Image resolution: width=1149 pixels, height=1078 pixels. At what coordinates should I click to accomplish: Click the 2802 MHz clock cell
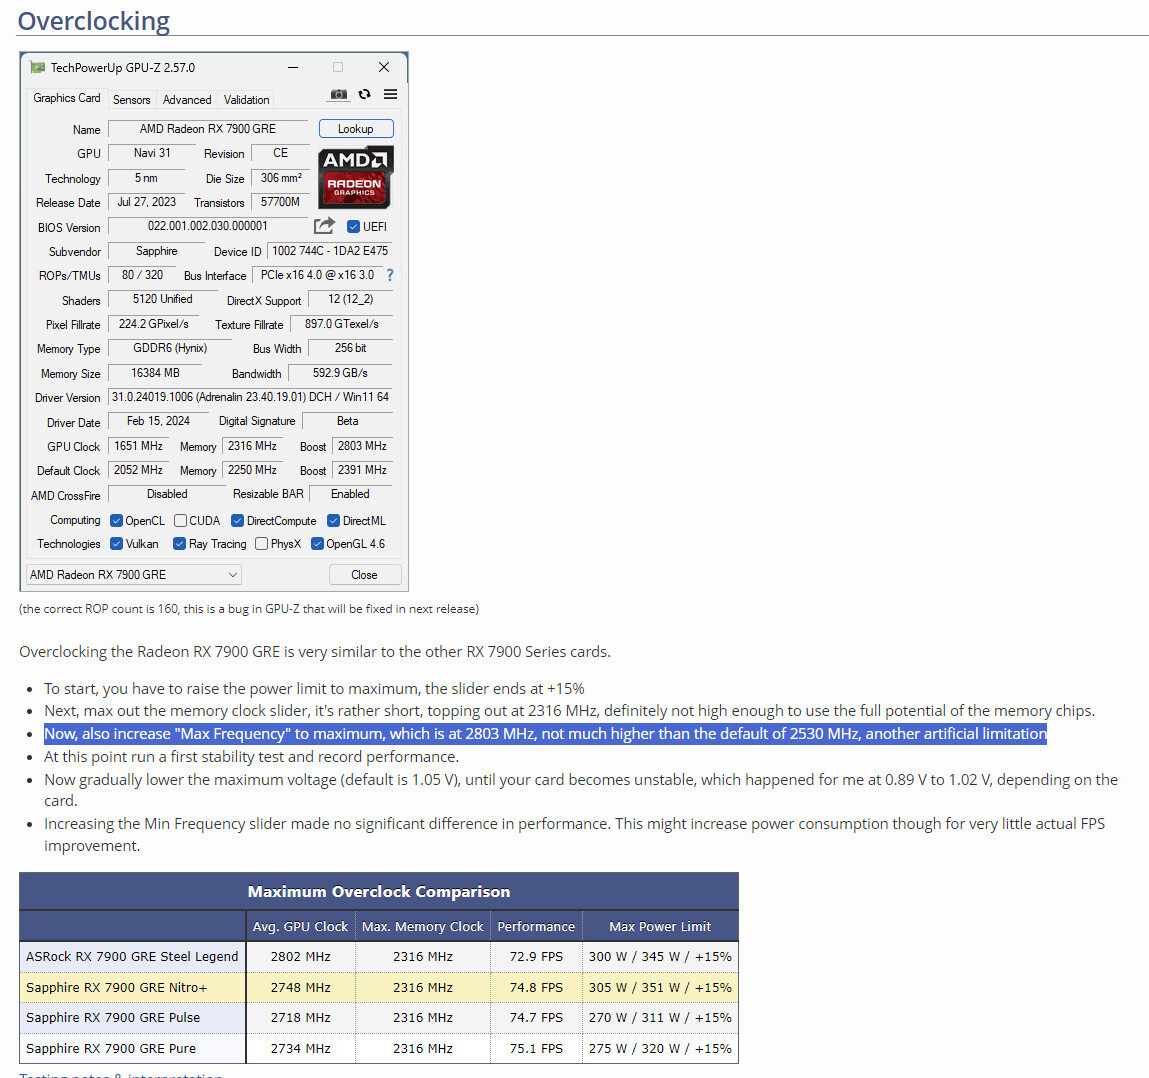(300, 956)
